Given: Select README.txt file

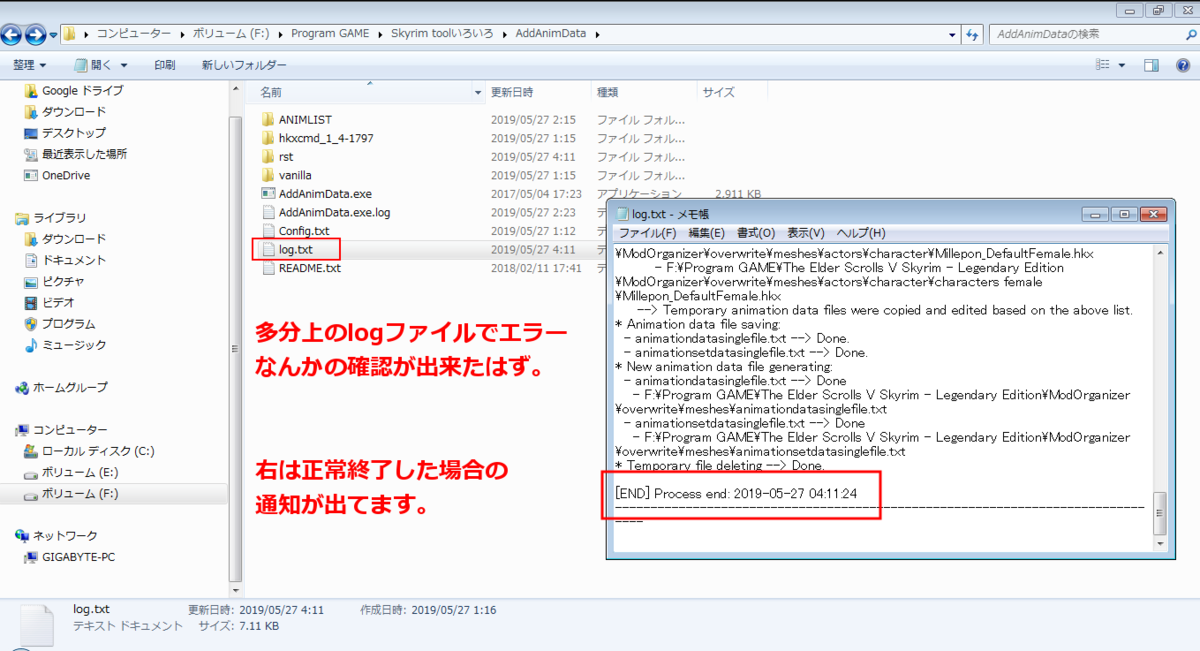Looking at the screenshot, I should coord(300,268).
